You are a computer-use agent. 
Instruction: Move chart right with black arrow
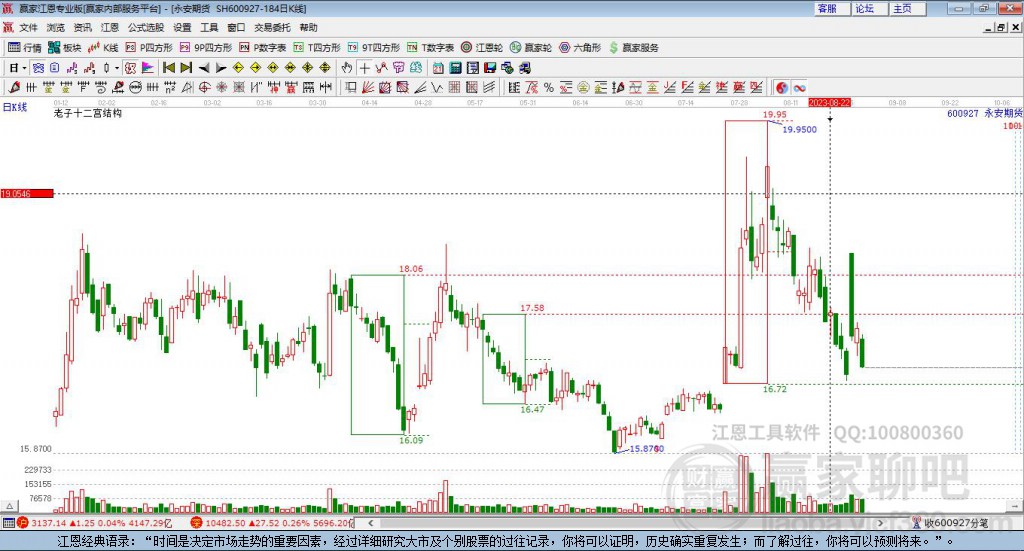point(221,68)
